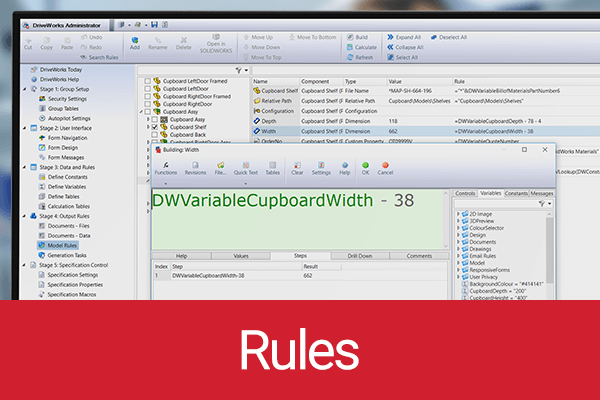
Task: Collapse Stage 4: Output Rules
Action: (25, 216)
